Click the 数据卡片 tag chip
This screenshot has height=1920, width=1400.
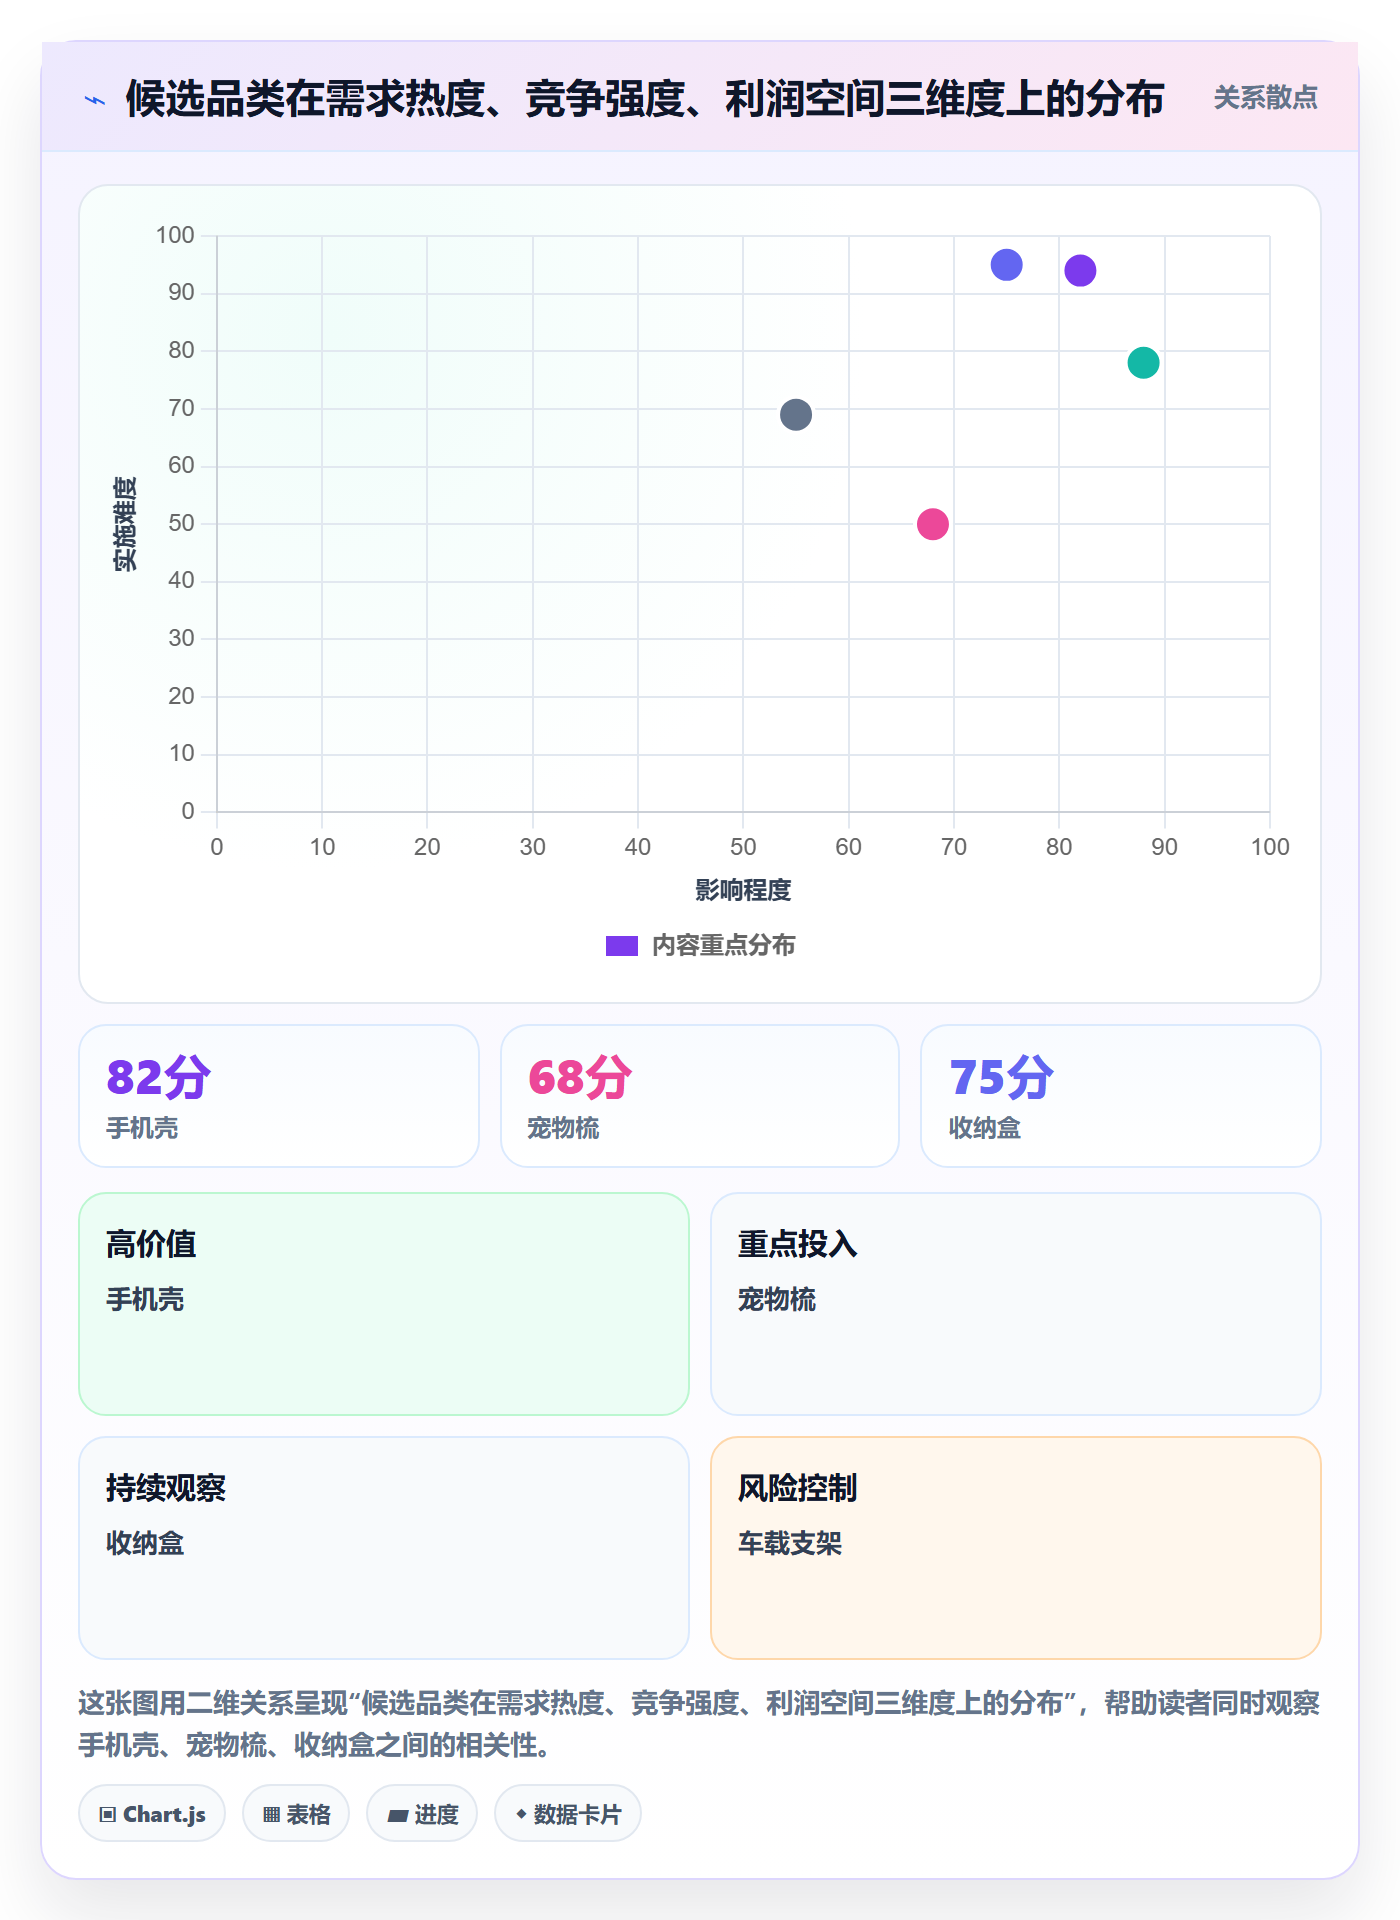[x=568, y=1814]
